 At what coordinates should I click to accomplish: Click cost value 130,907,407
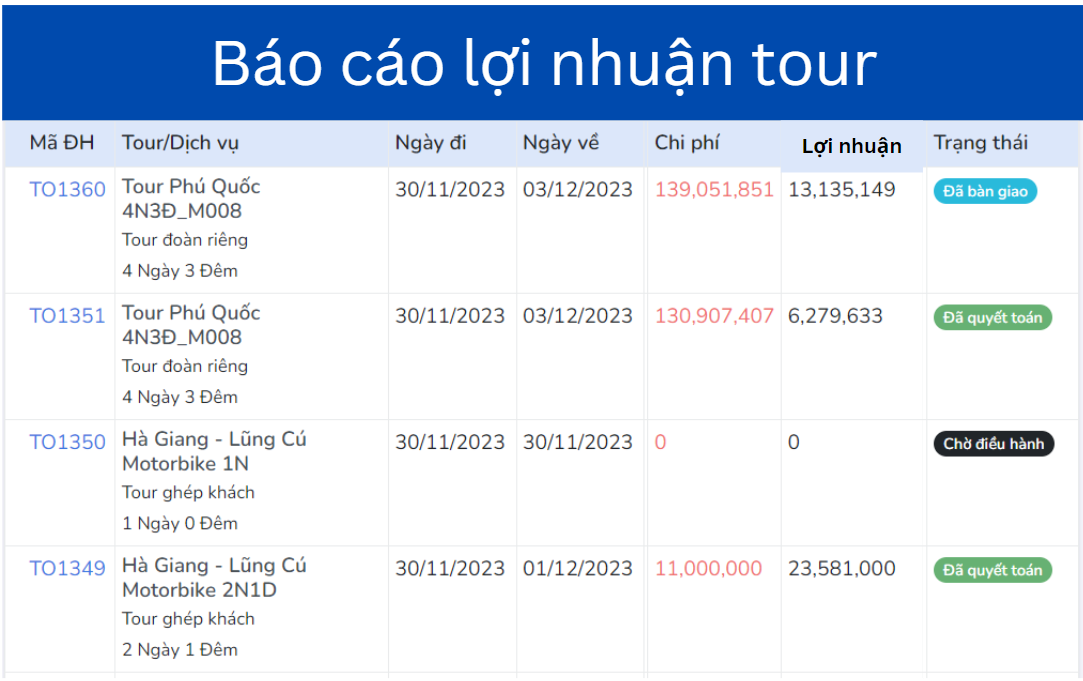(714, 316)
